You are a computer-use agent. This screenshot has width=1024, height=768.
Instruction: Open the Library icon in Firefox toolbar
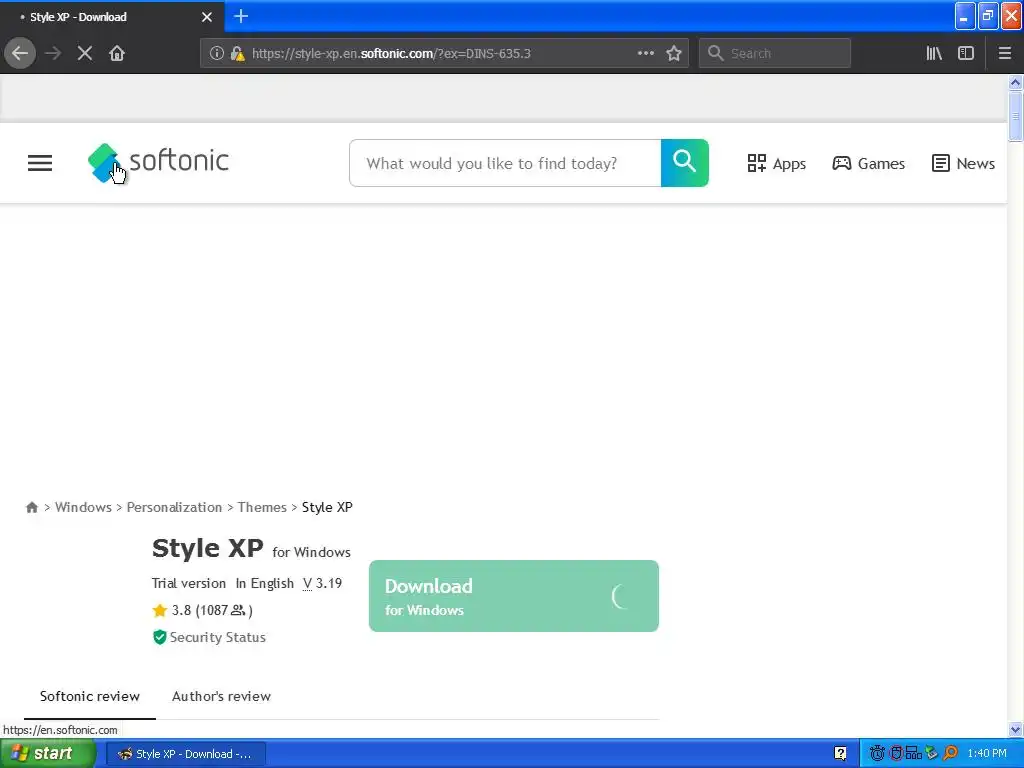[934, 53]
